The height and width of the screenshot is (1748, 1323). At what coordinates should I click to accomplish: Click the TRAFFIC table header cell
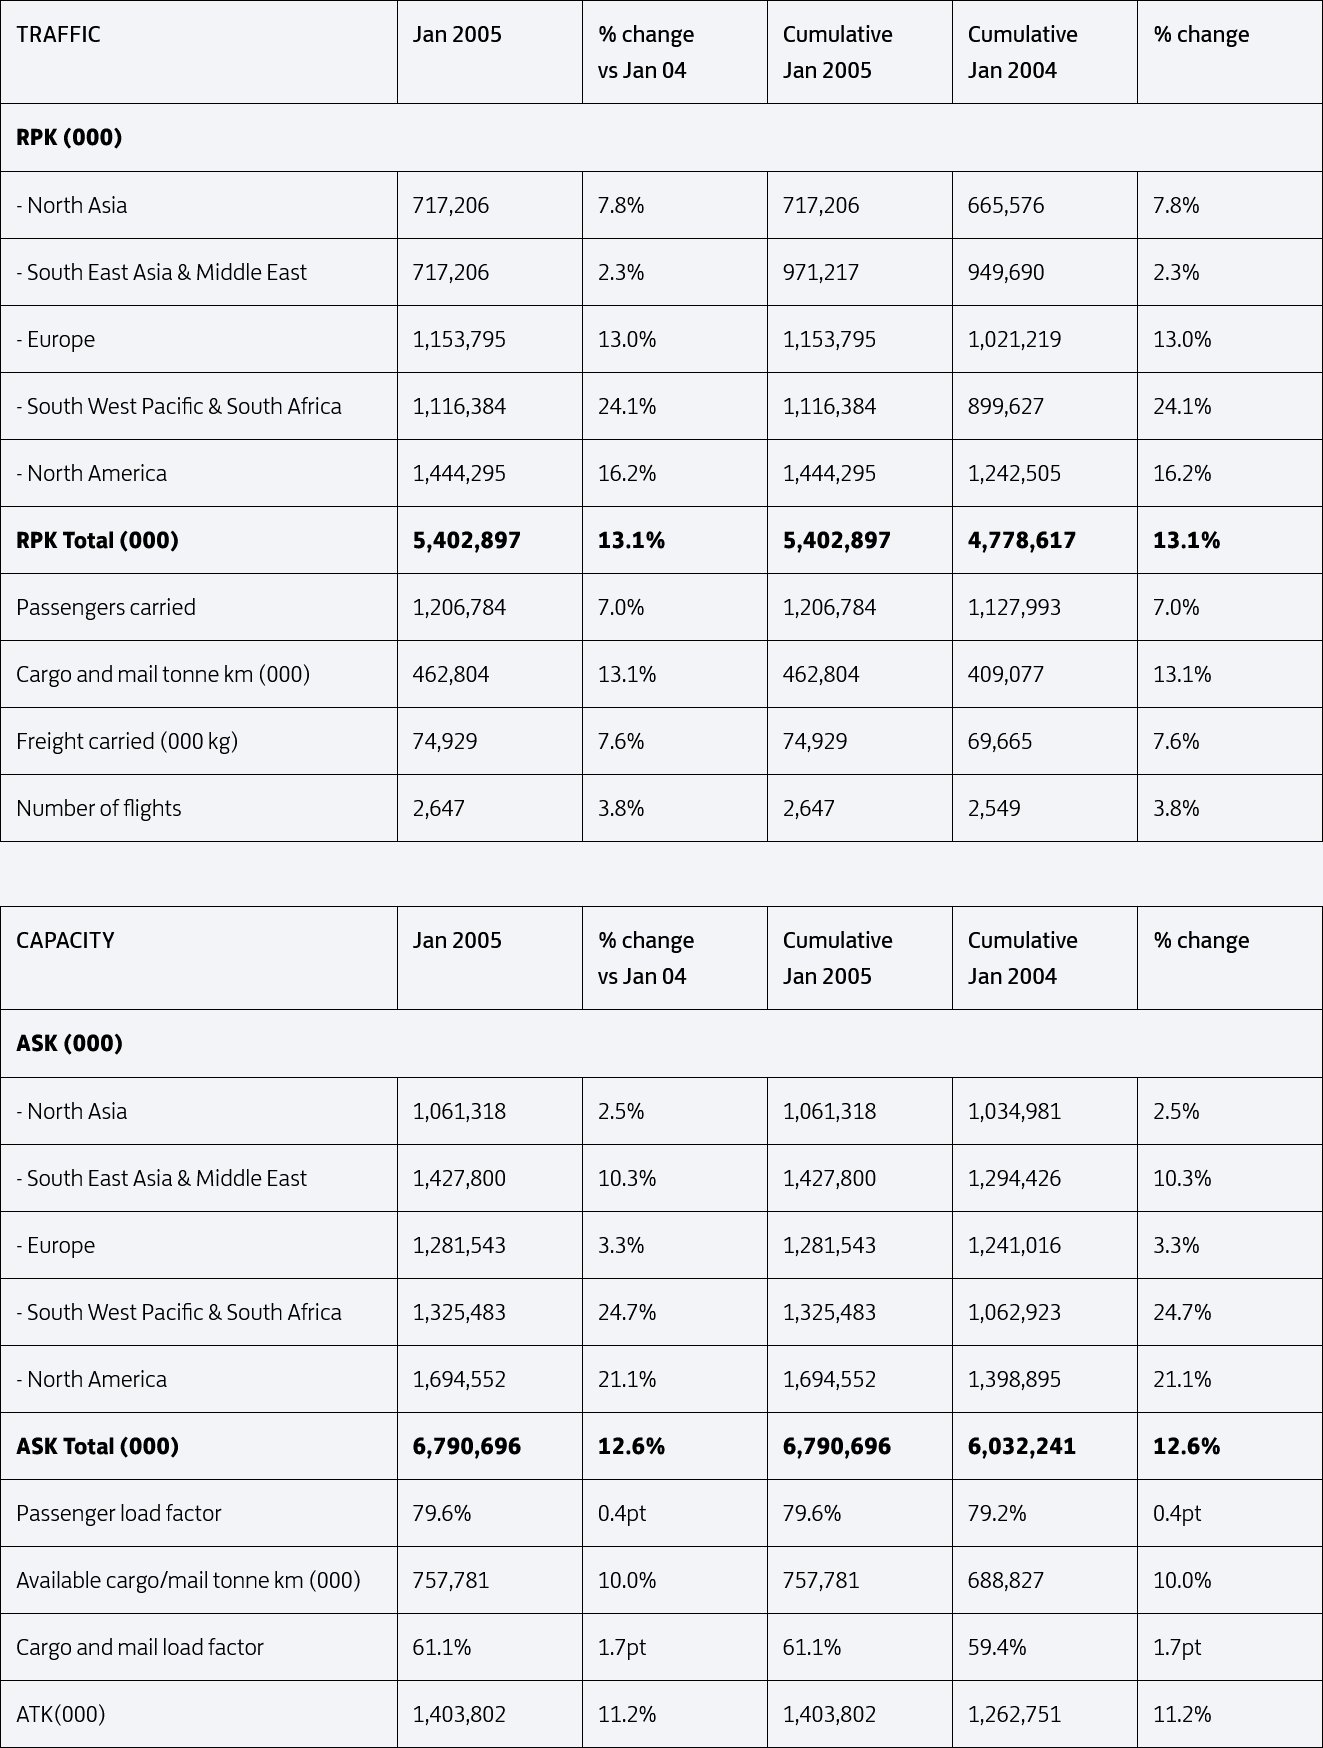[x=59, y=35]
